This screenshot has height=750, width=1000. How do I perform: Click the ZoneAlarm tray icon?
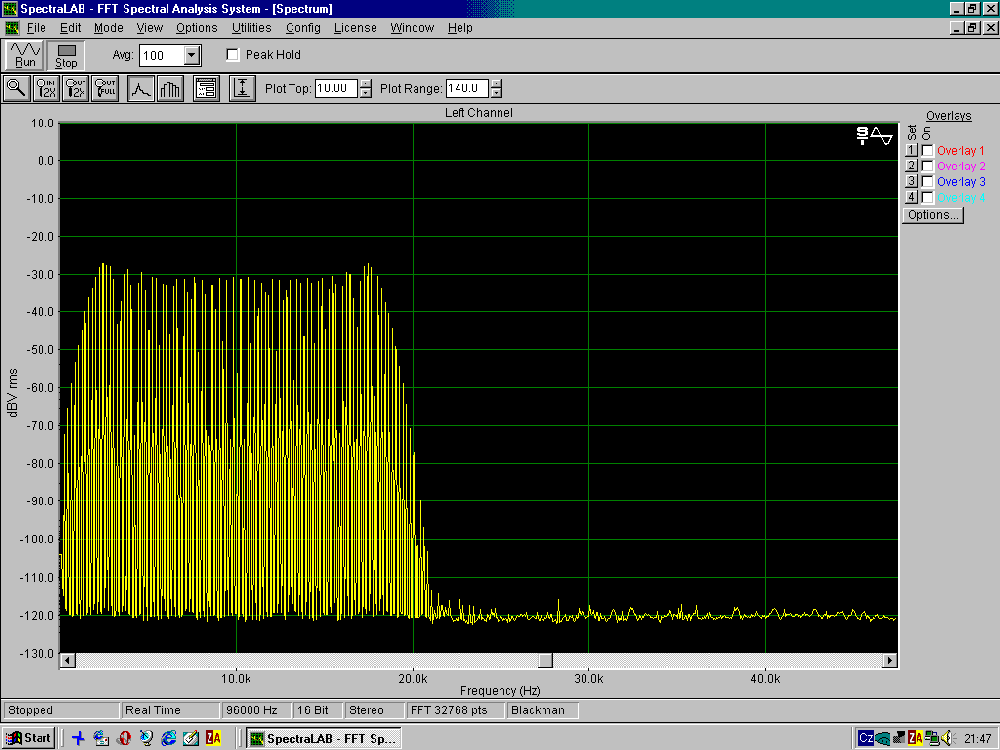point(915,739)
